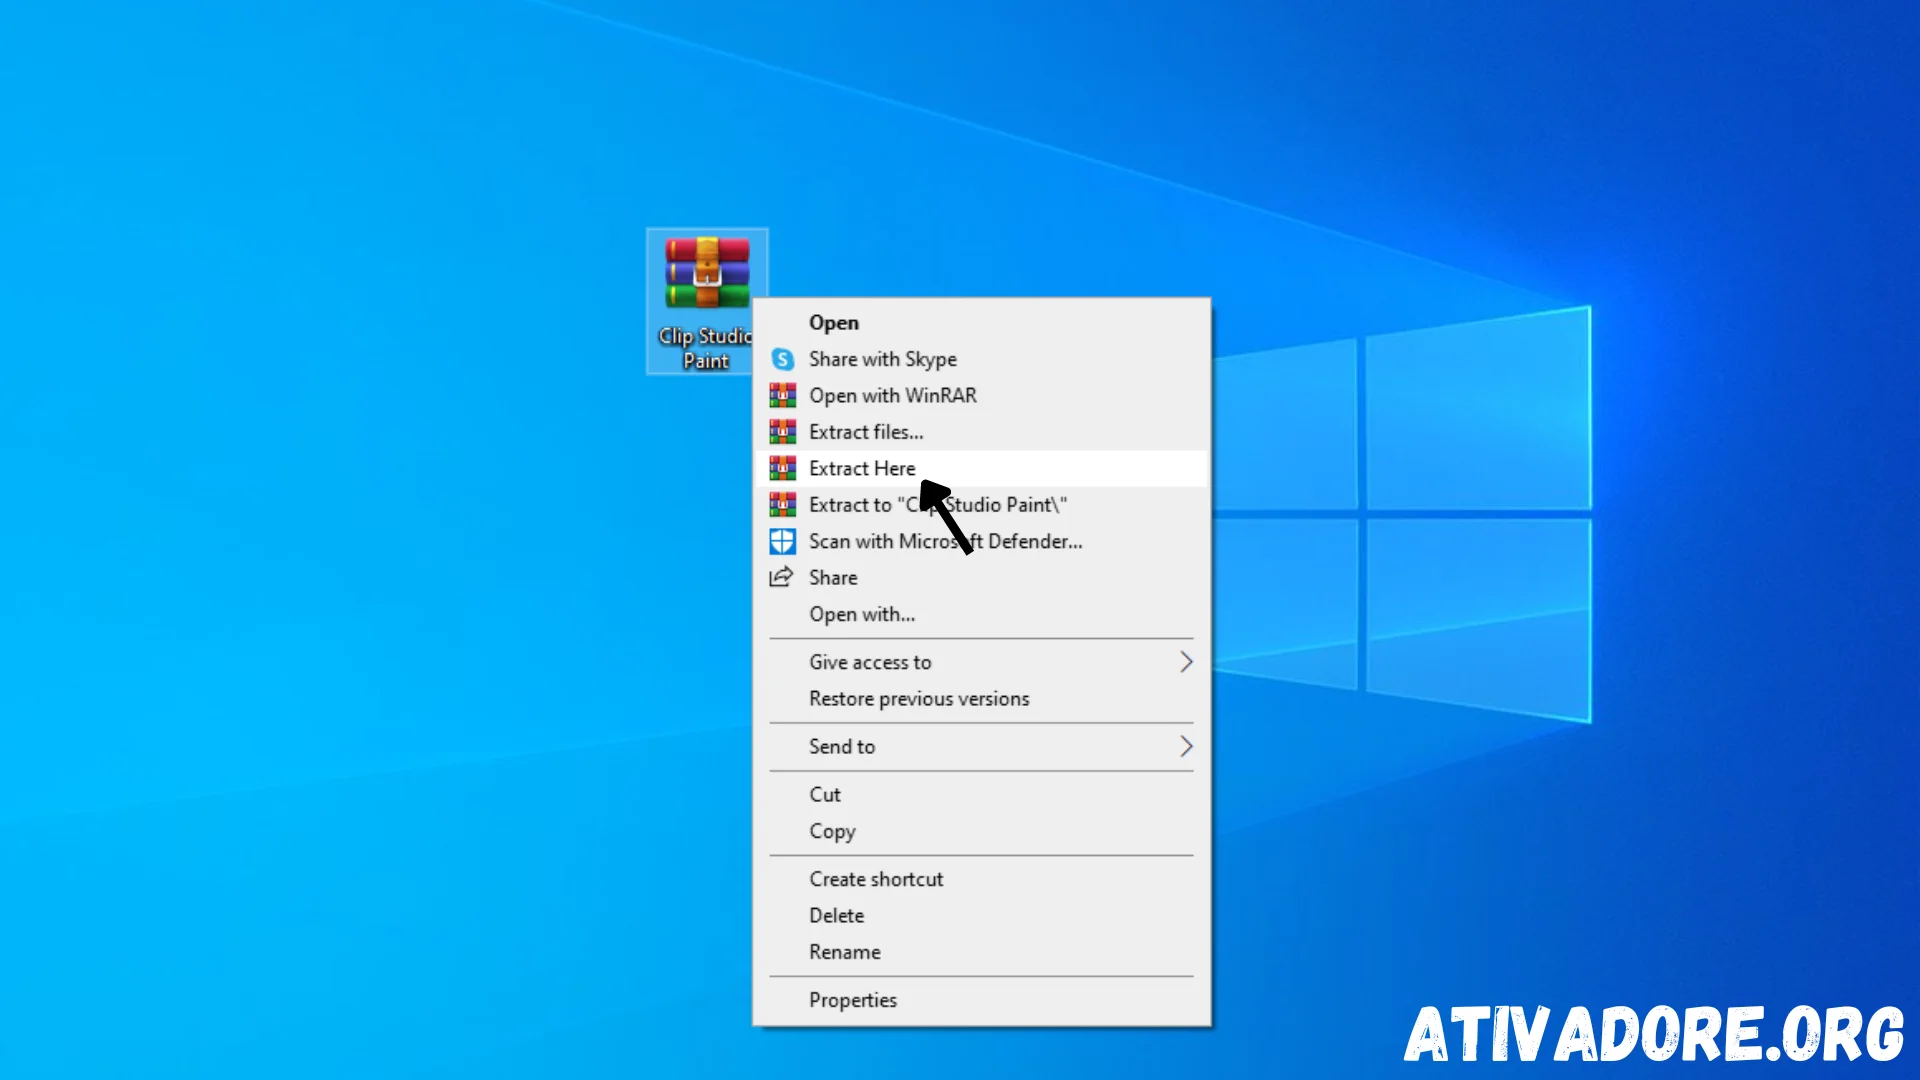
Task: Select Extract Here from context menu
Action: click(x=861, y=467)
